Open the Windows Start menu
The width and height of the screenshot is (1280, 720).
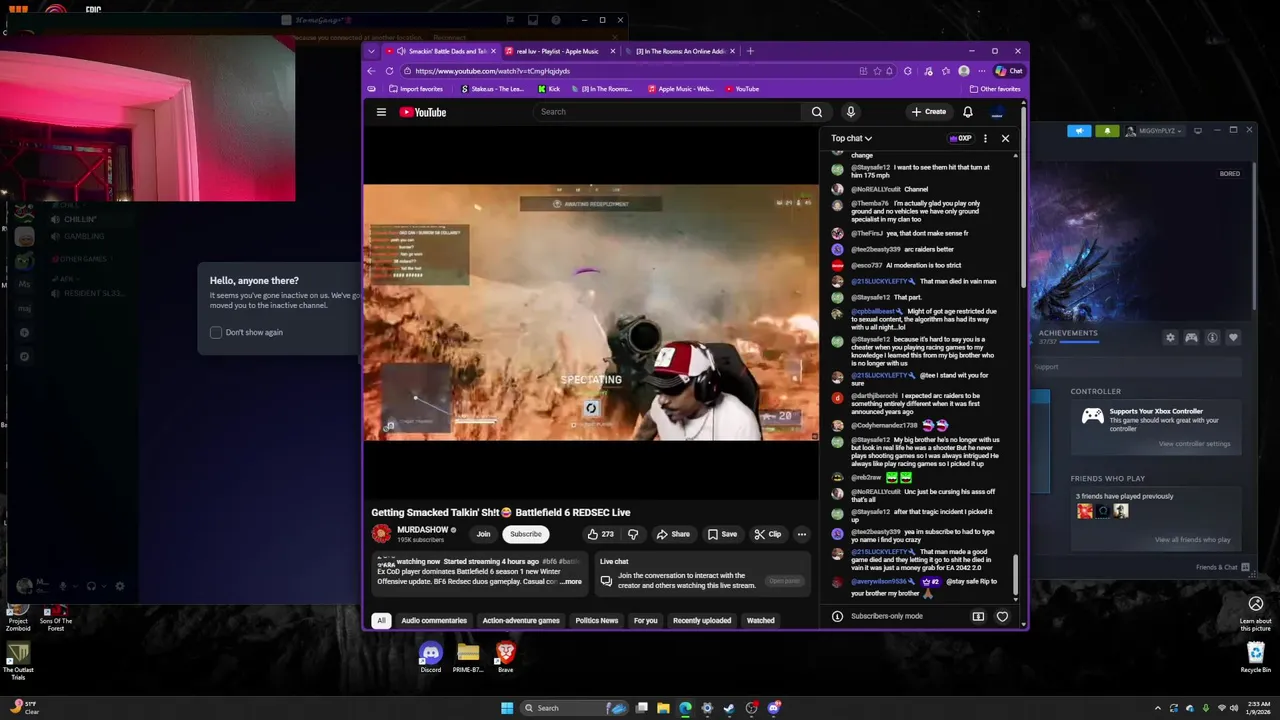[507, 708]
